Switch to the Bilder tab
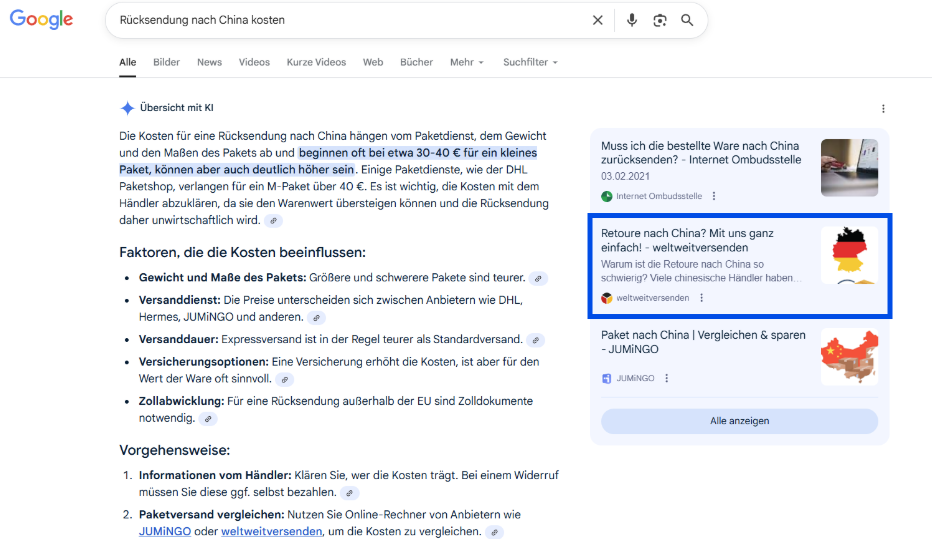 [x=166, y=62]
